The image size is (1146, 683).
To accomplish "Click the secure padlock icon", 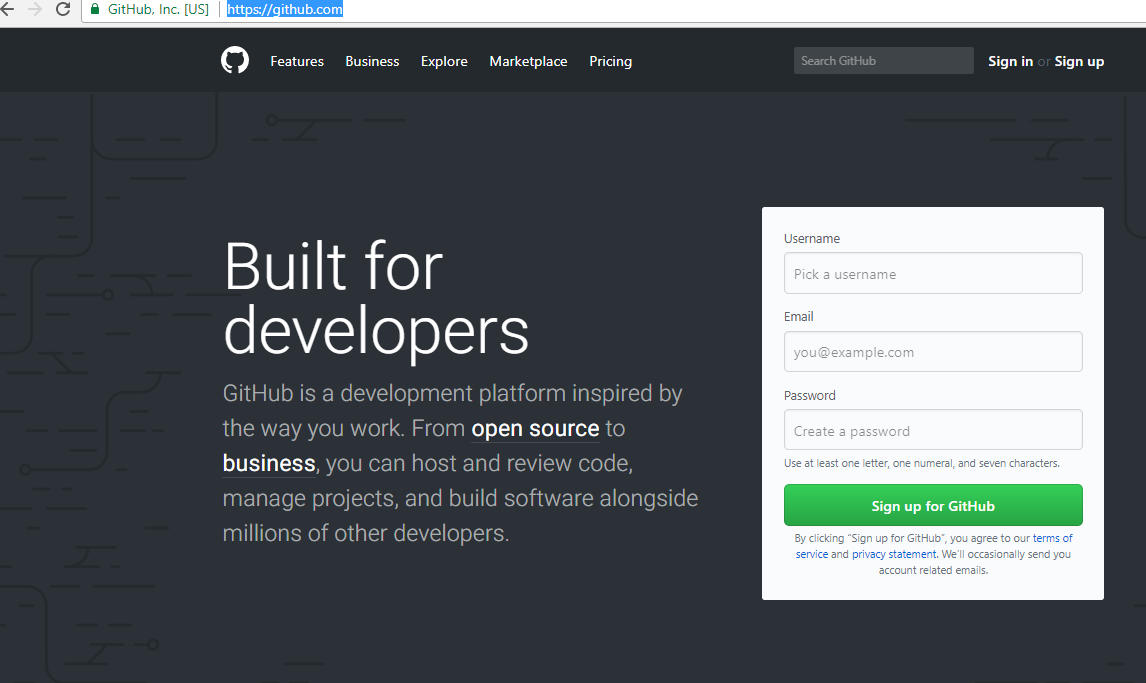I will tap(94, 9).
